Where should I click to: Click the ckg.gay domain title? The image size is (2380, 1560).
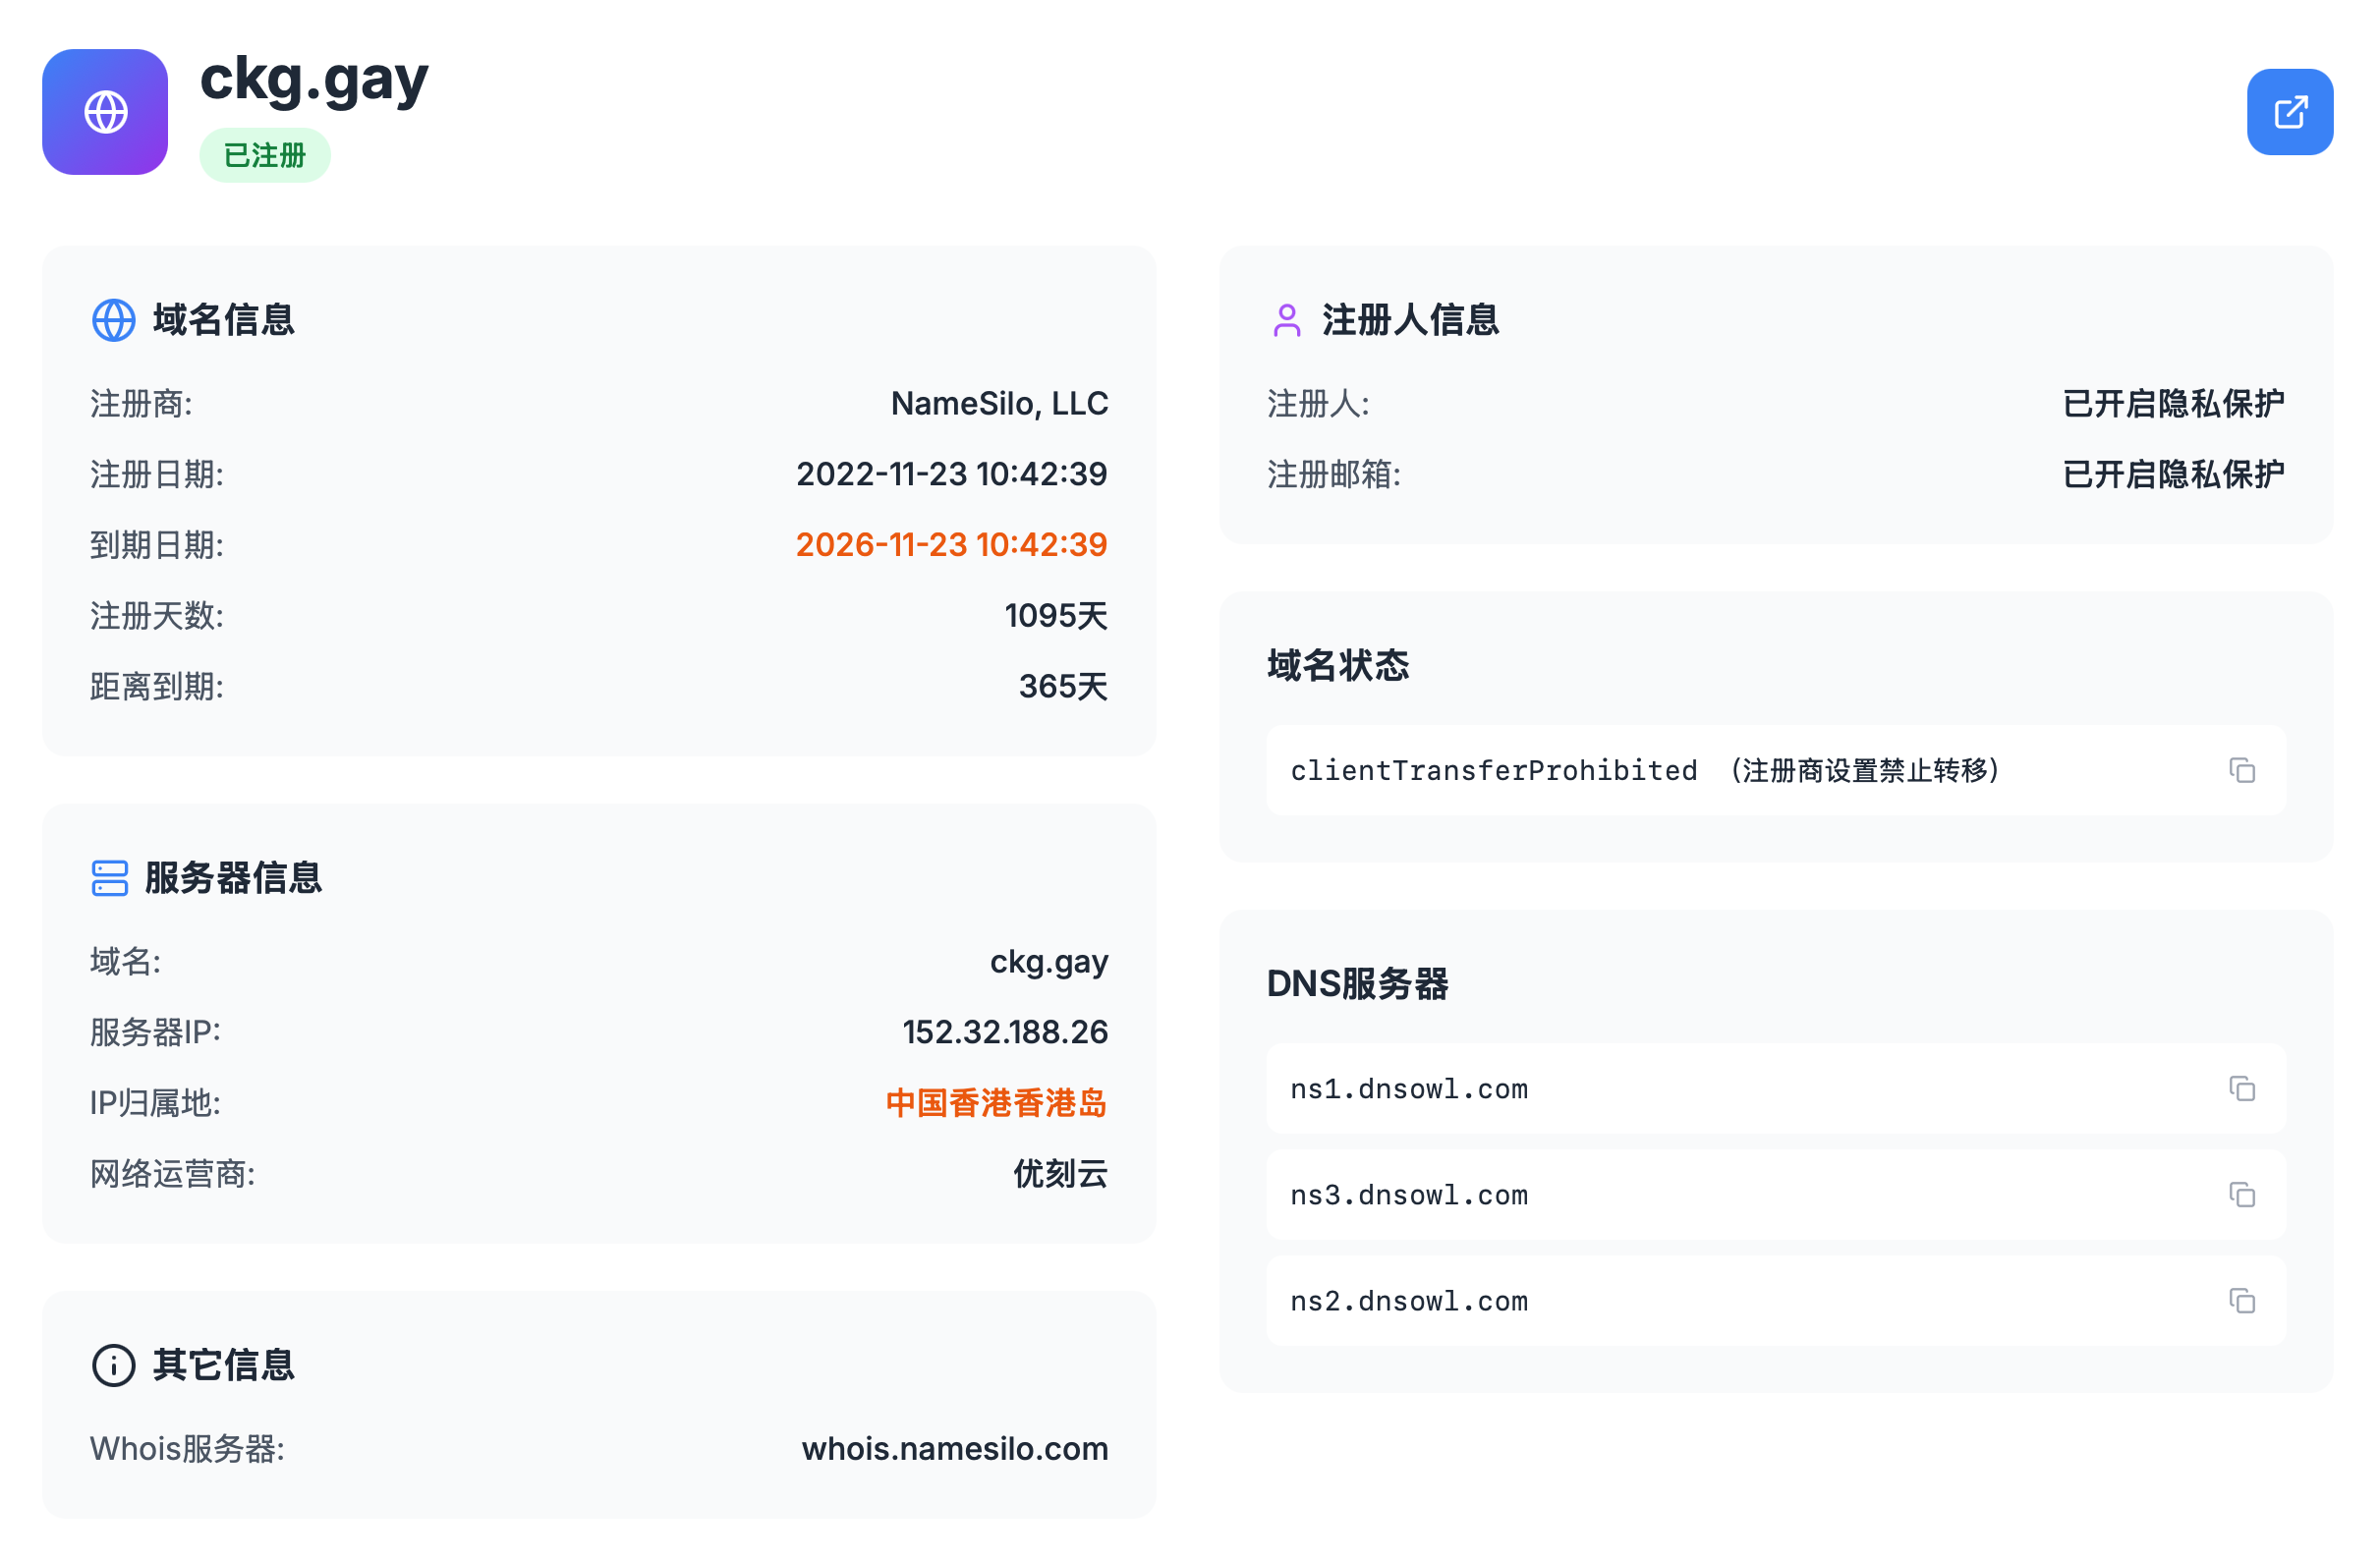314,78
